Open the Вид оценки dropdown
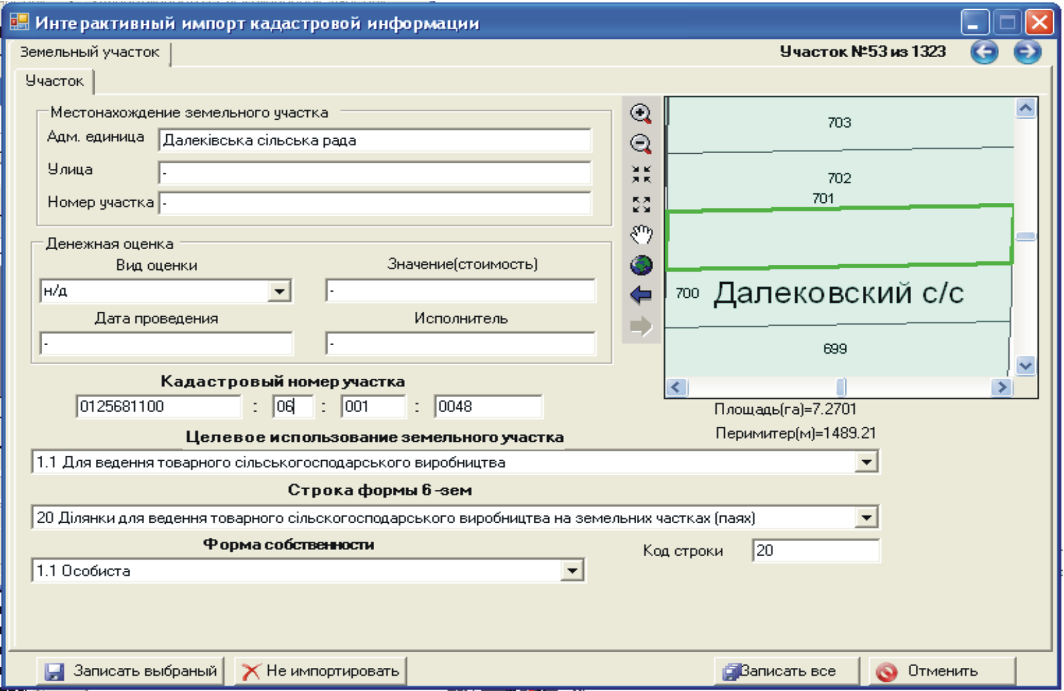Viewport: 1064px width, 691px height. point(279,291)
